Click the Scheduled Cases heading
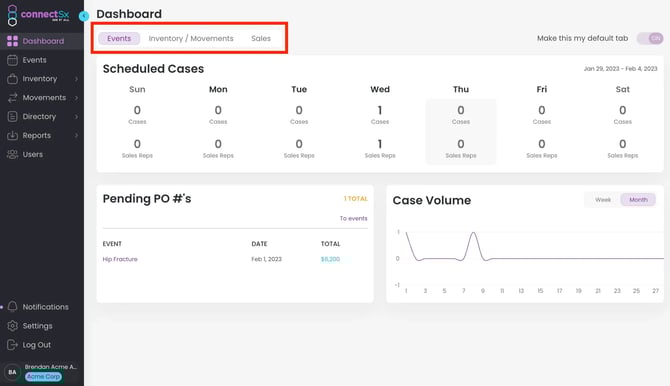The width and height of the screenshot is (670, 386). (x=153, y=69)
